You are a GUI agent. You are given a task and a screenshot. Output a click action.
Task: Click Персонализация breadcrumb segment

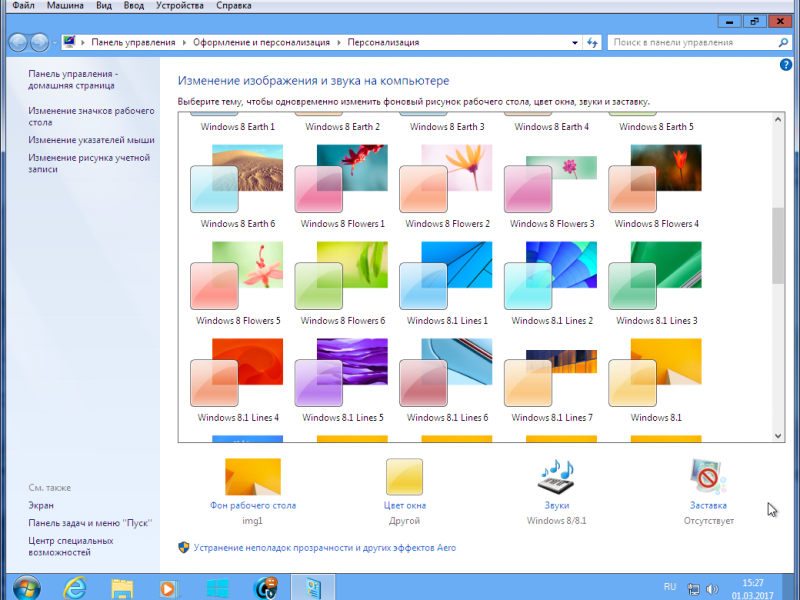(x=383, y=42)
